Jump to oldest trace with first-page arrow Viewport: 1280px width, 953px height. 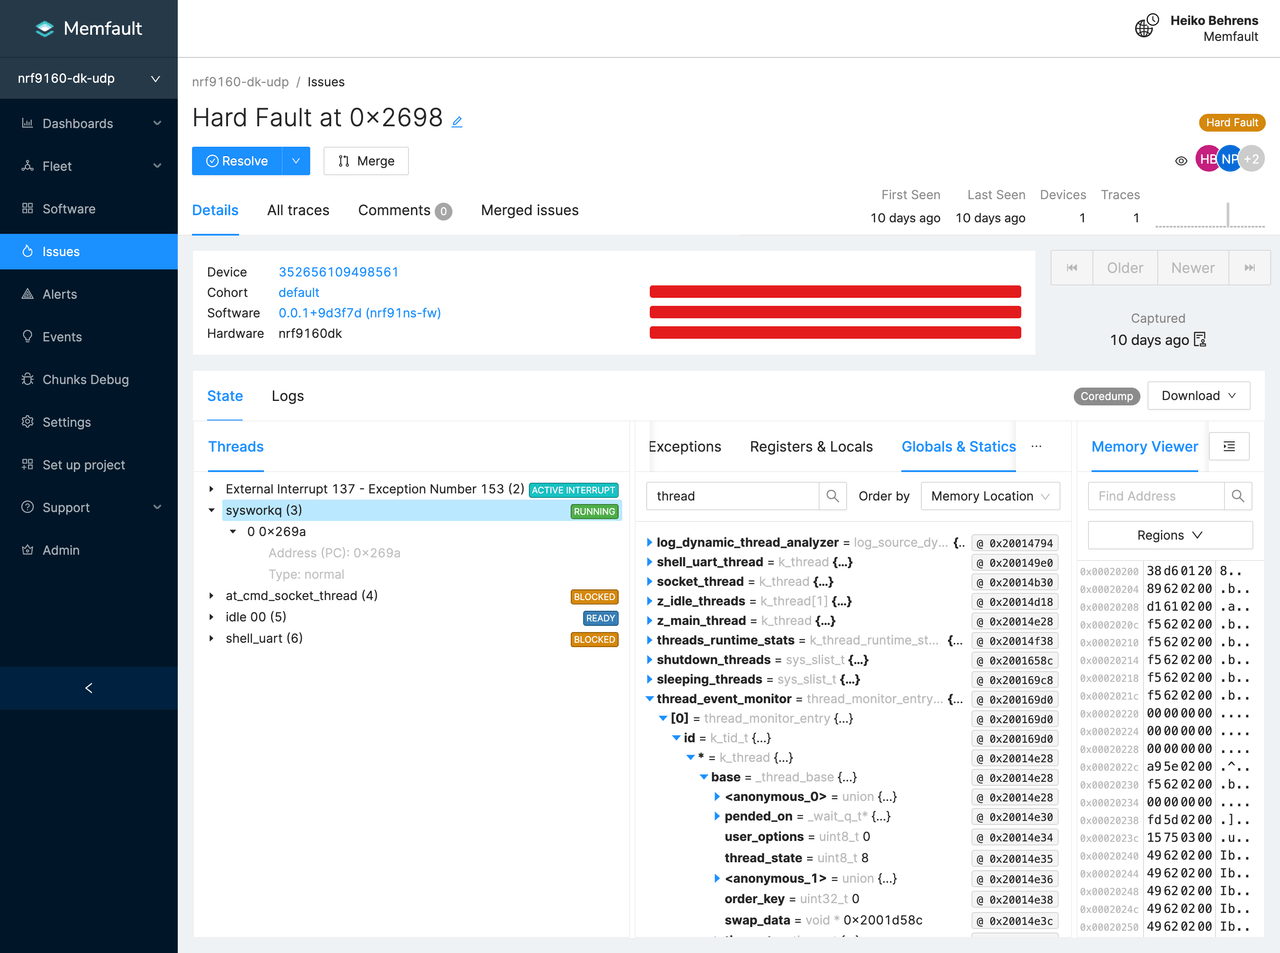pyautogui.click(x=1072, y=268)
